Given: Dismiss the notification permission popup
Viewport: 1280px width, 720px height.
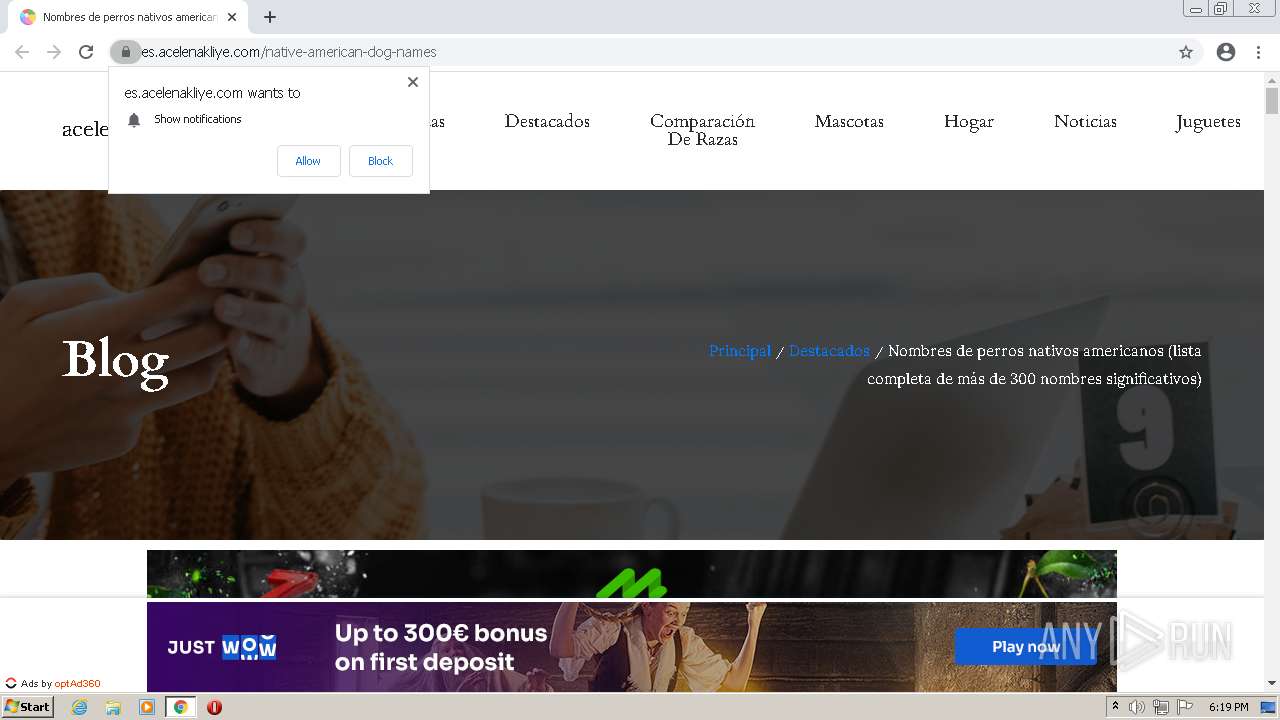Looking at the screenshot, I should coord(412,82).
